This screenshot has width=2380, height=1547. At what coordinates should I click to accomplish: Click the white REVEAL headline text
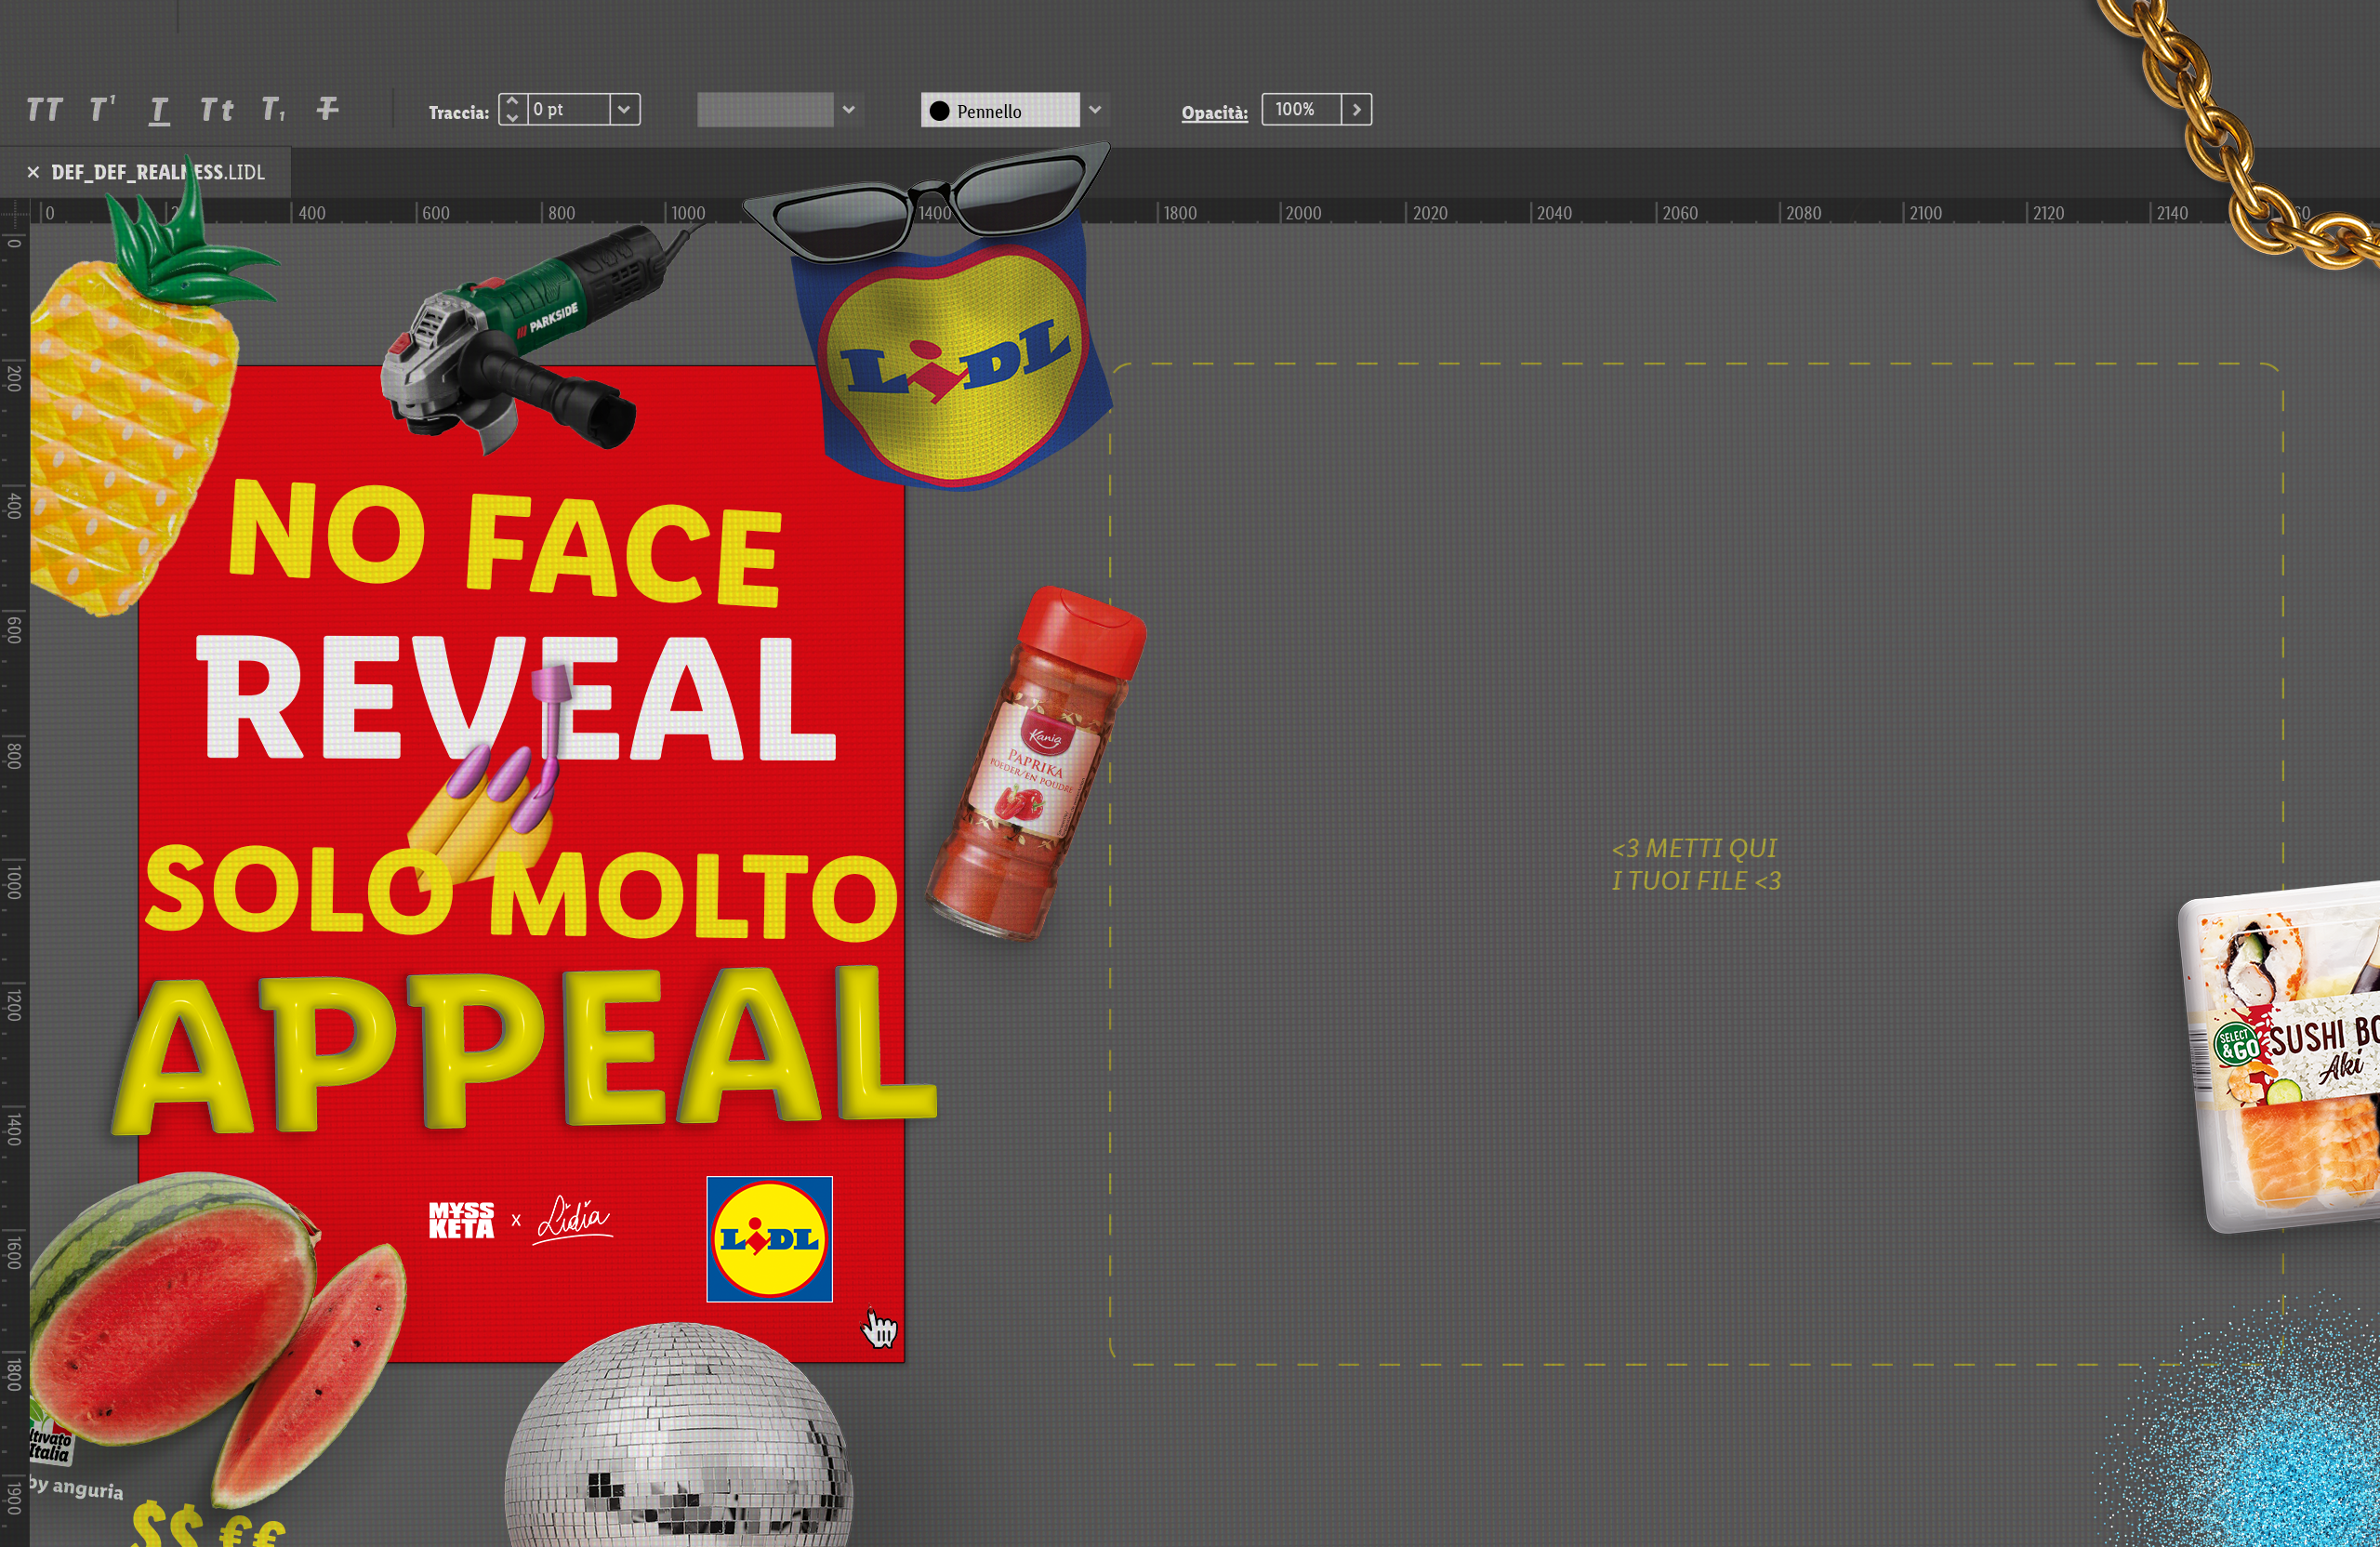click(518, 697)
